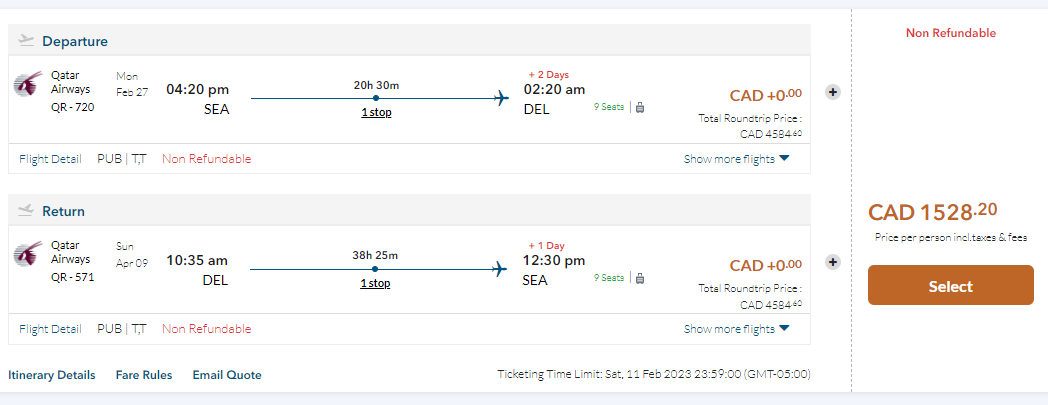Open the Itinerary Details tab
Viewport: 1048px width, 405px height.
pyautogui.click(x=52, y=375)
